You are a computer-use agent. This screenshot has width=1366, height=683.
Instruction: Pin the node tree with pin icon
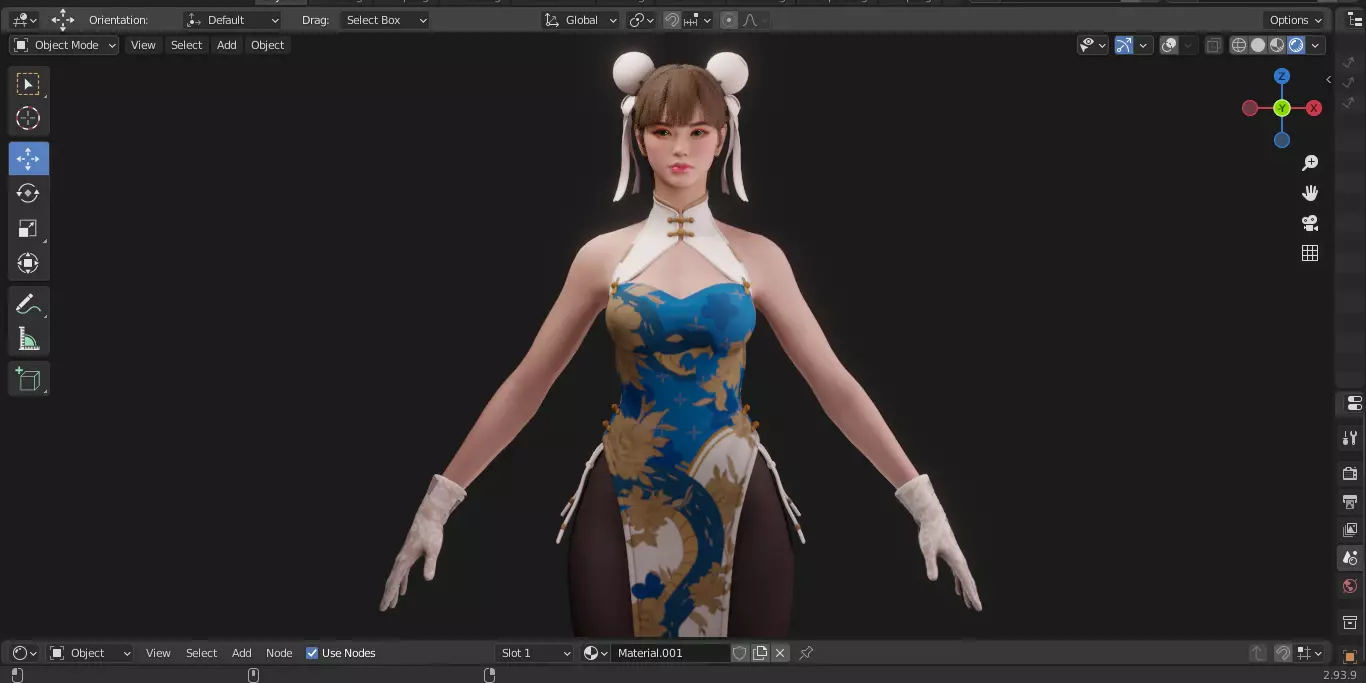pos(806,653)
